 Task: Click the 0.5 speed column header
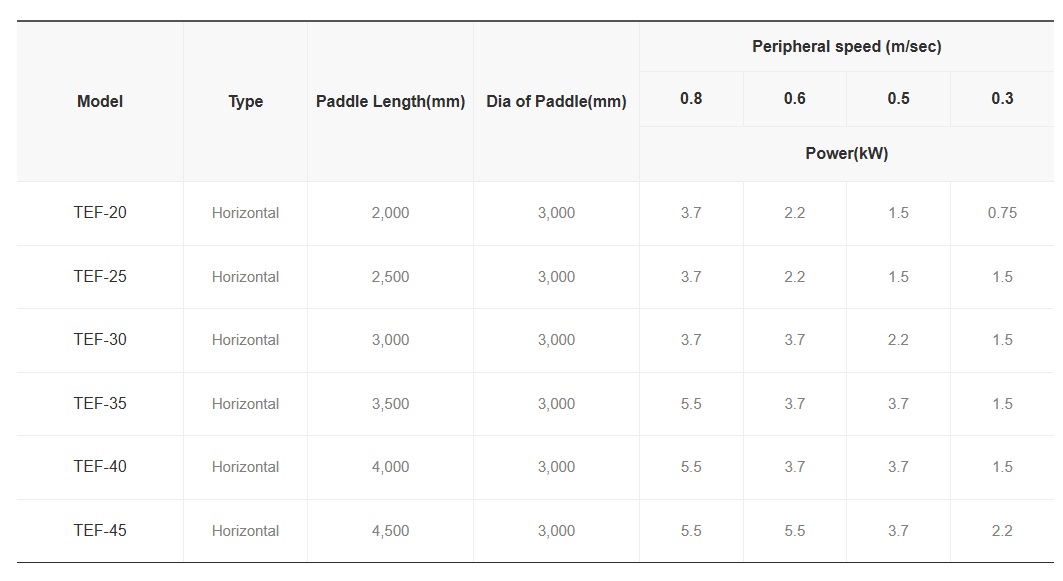coord(898,98)
